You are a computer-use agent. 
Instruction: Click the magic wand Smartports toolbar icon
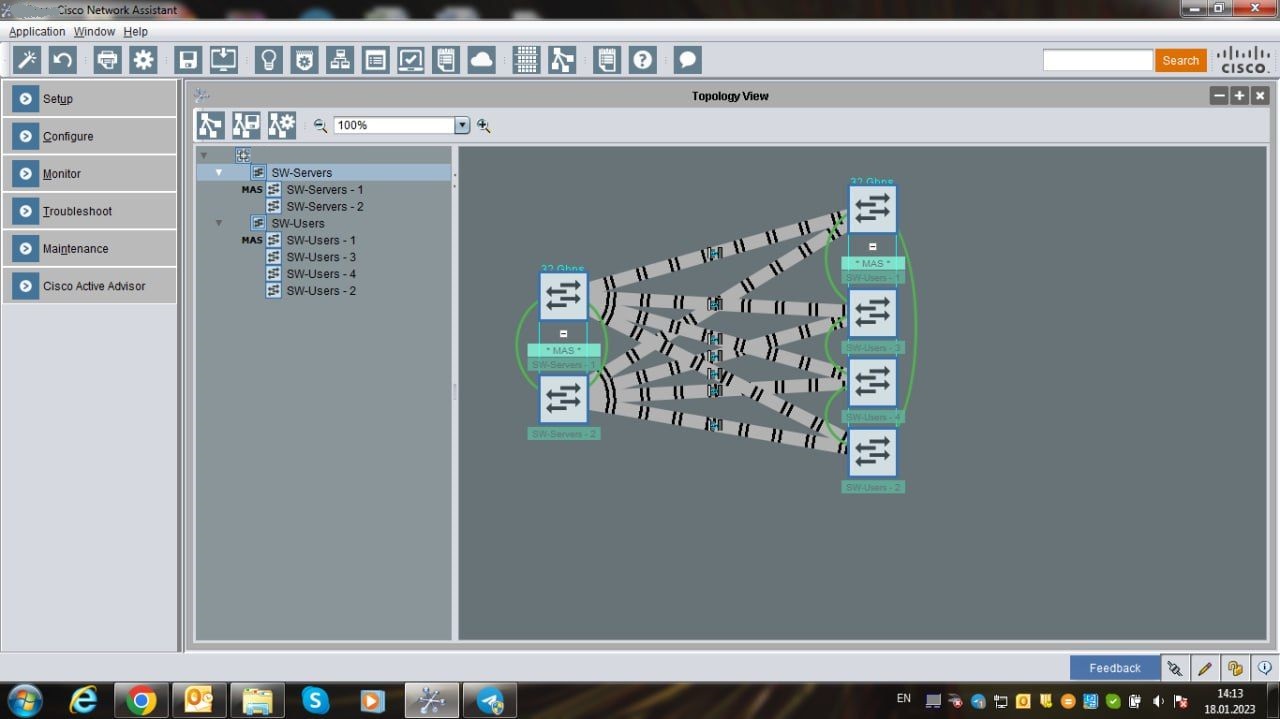point(27,60)
